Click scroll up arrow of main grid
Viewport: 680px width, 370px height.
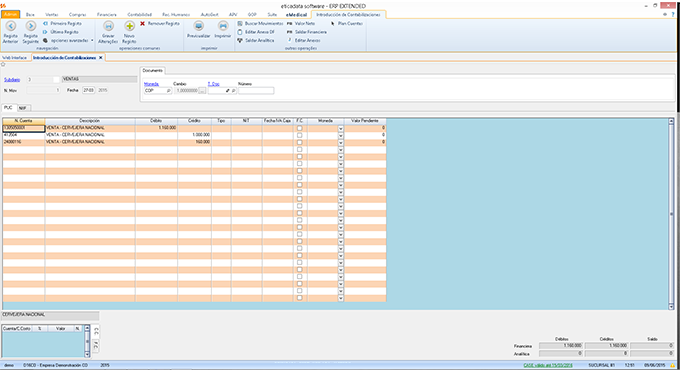[x=671, y=121]
